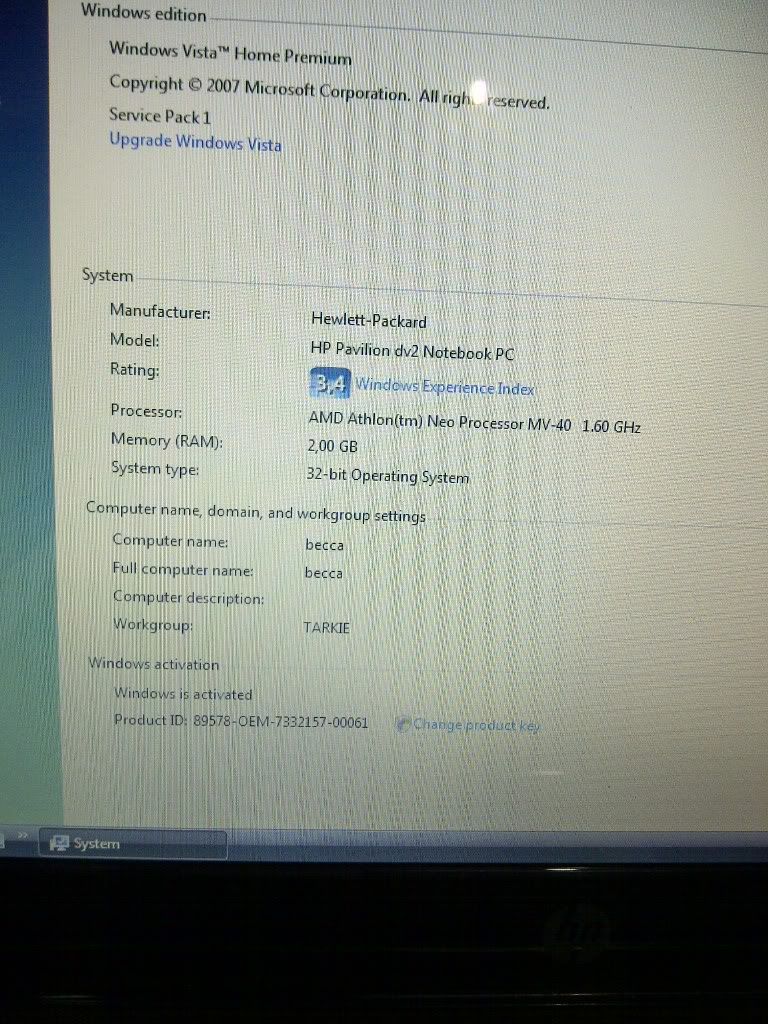Image resolution: width=768 pixels, height=1024 pixels.
Task: Click the shield icon beside Change product key
Action: (x=403, y=724)
